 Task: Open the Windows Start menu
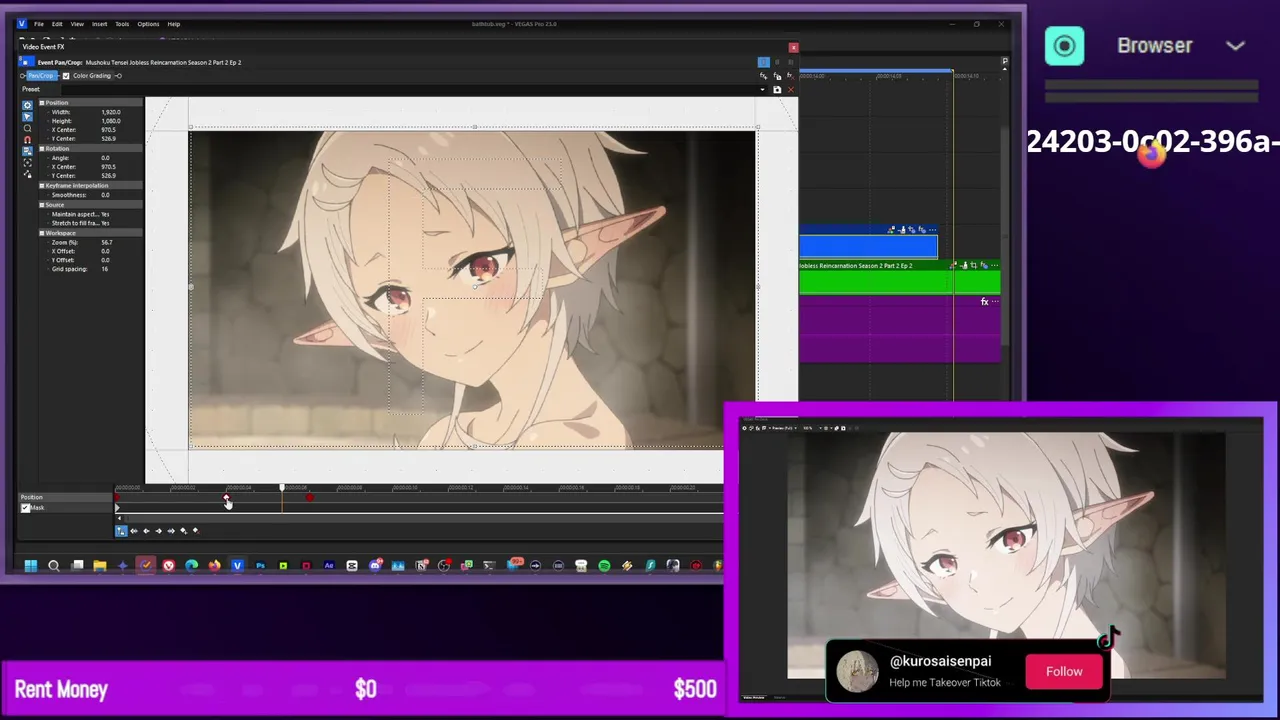coord(31,566)
